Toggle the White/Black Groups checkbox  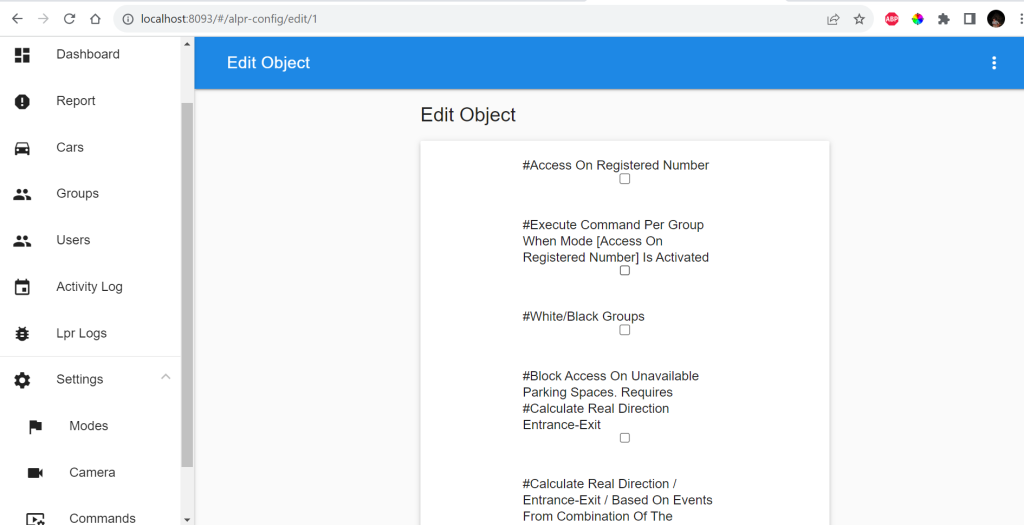click(625, 330)
